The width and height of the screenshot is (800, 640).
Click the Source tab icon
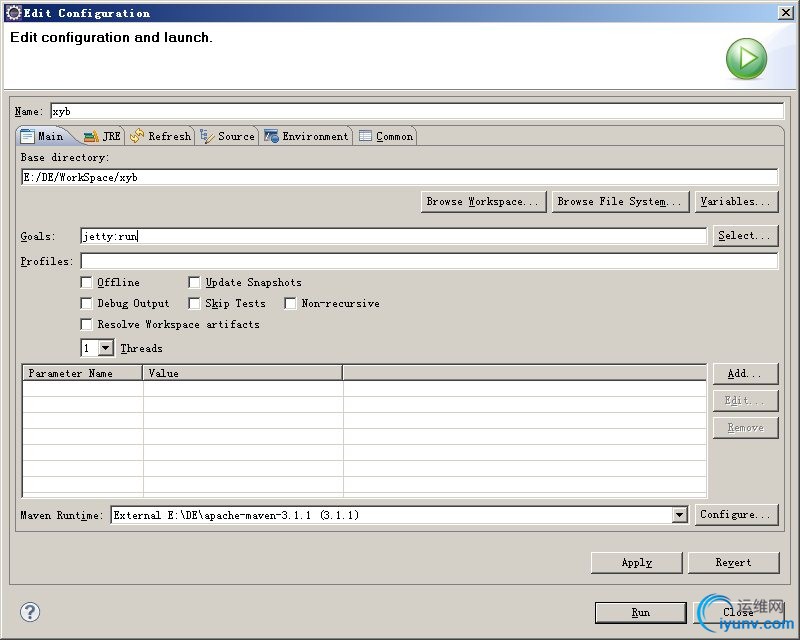(x=207, y=136)
